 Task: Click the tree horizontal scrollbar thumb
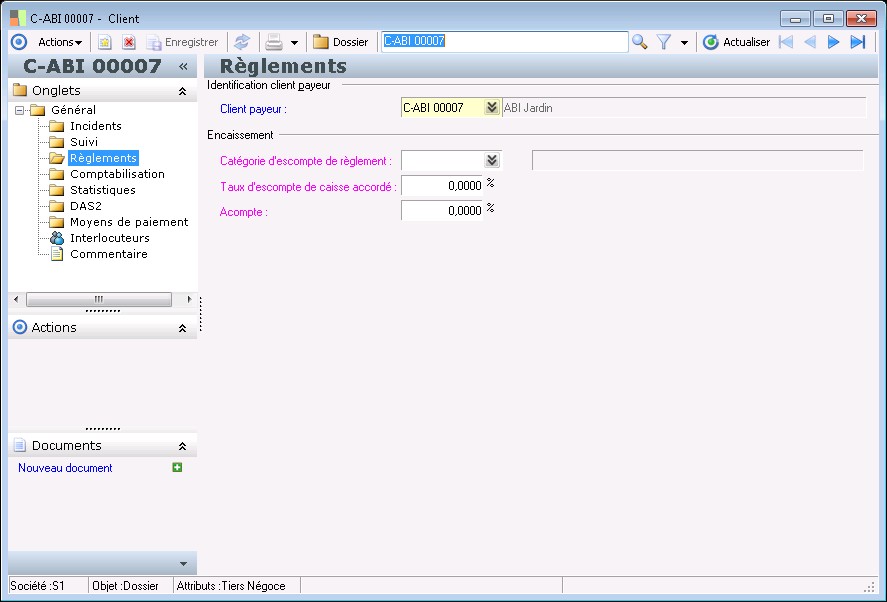pyautogui.click(x=99, y=299)
